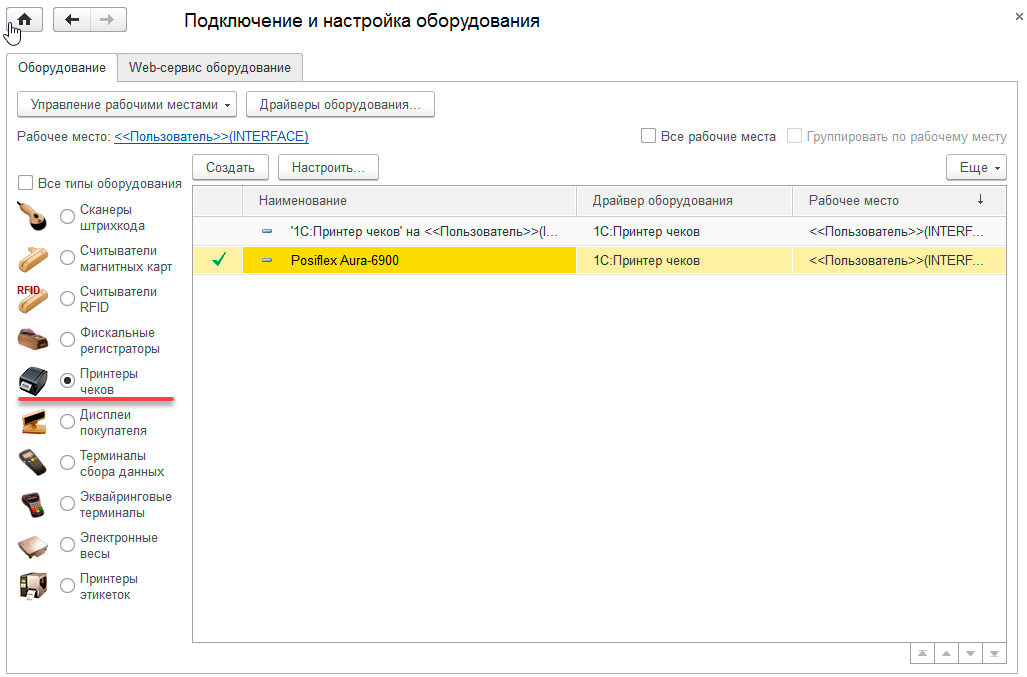This screenshot has height=677, width=1027.
Task: Click the magnetic card reader icon
Action: tap(32, 258)
